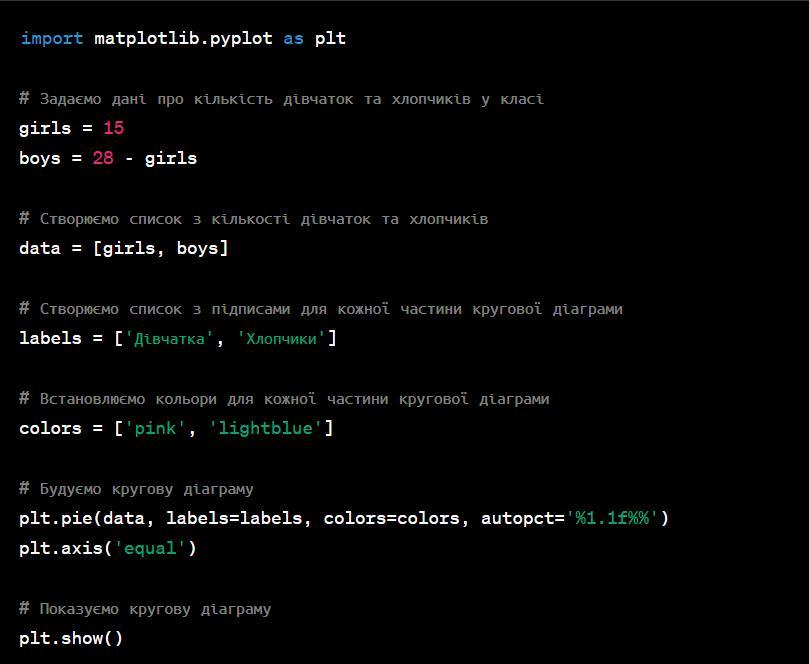Click the comment 'Задаємо дані про кількість дівчаток'
Viewport: 809px width, 664px height.
[281, 99]
